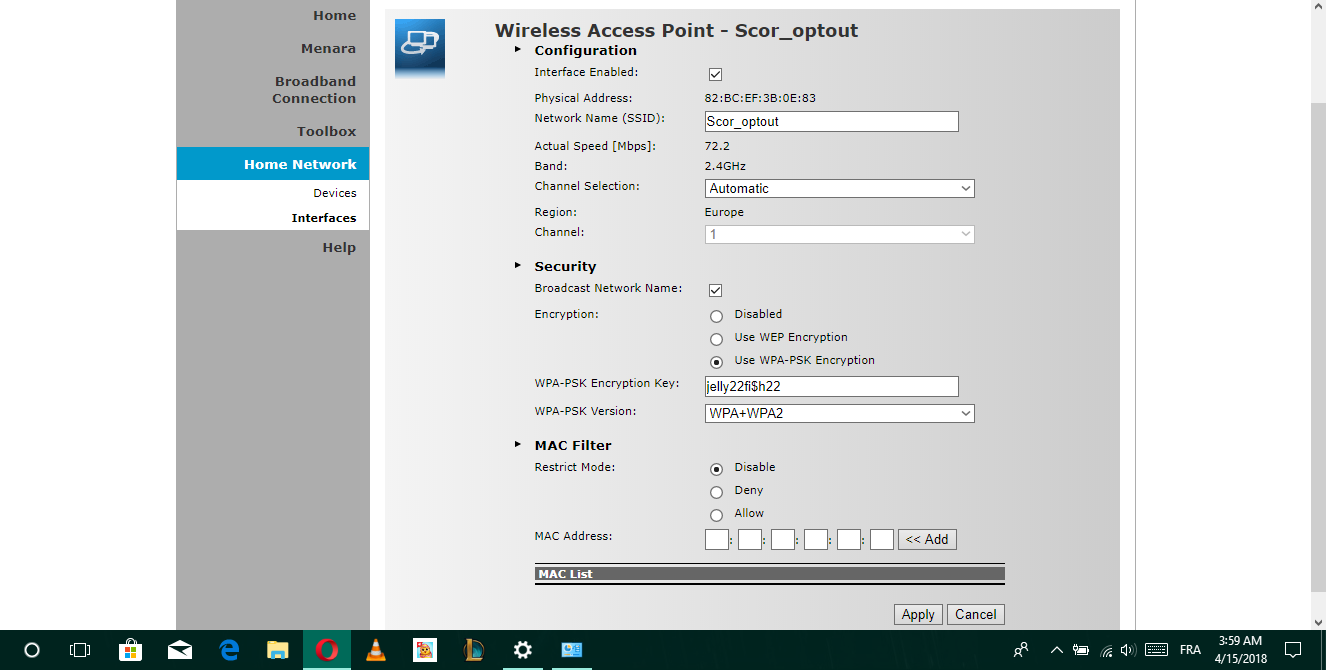Open the disabled Channel dropdown

tap(840, 234)
